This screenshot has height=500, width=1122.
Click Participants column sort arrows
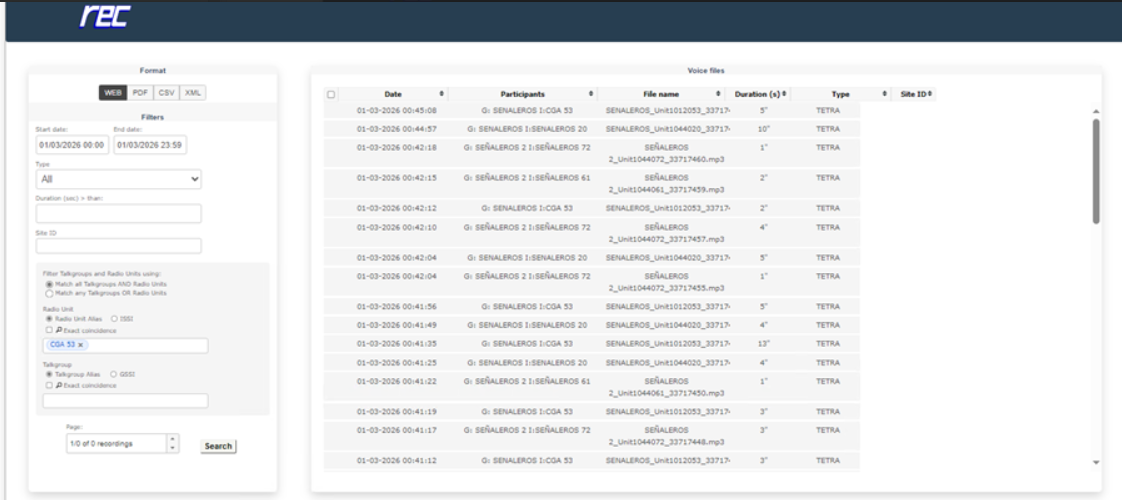(x=591, y=94)
